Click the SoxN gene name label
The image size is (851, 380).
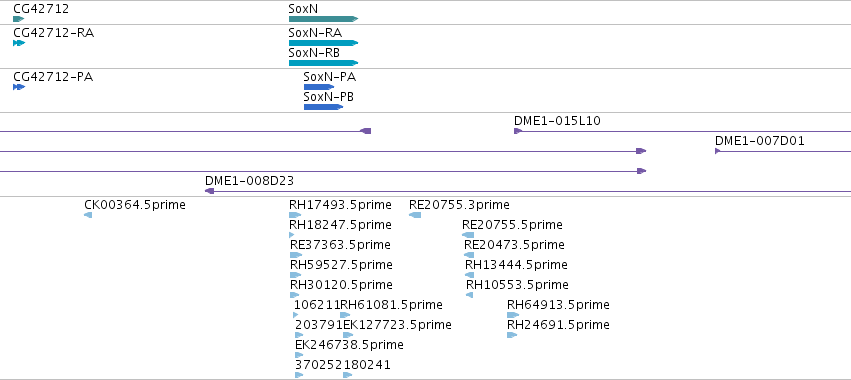tap(303, 9)
